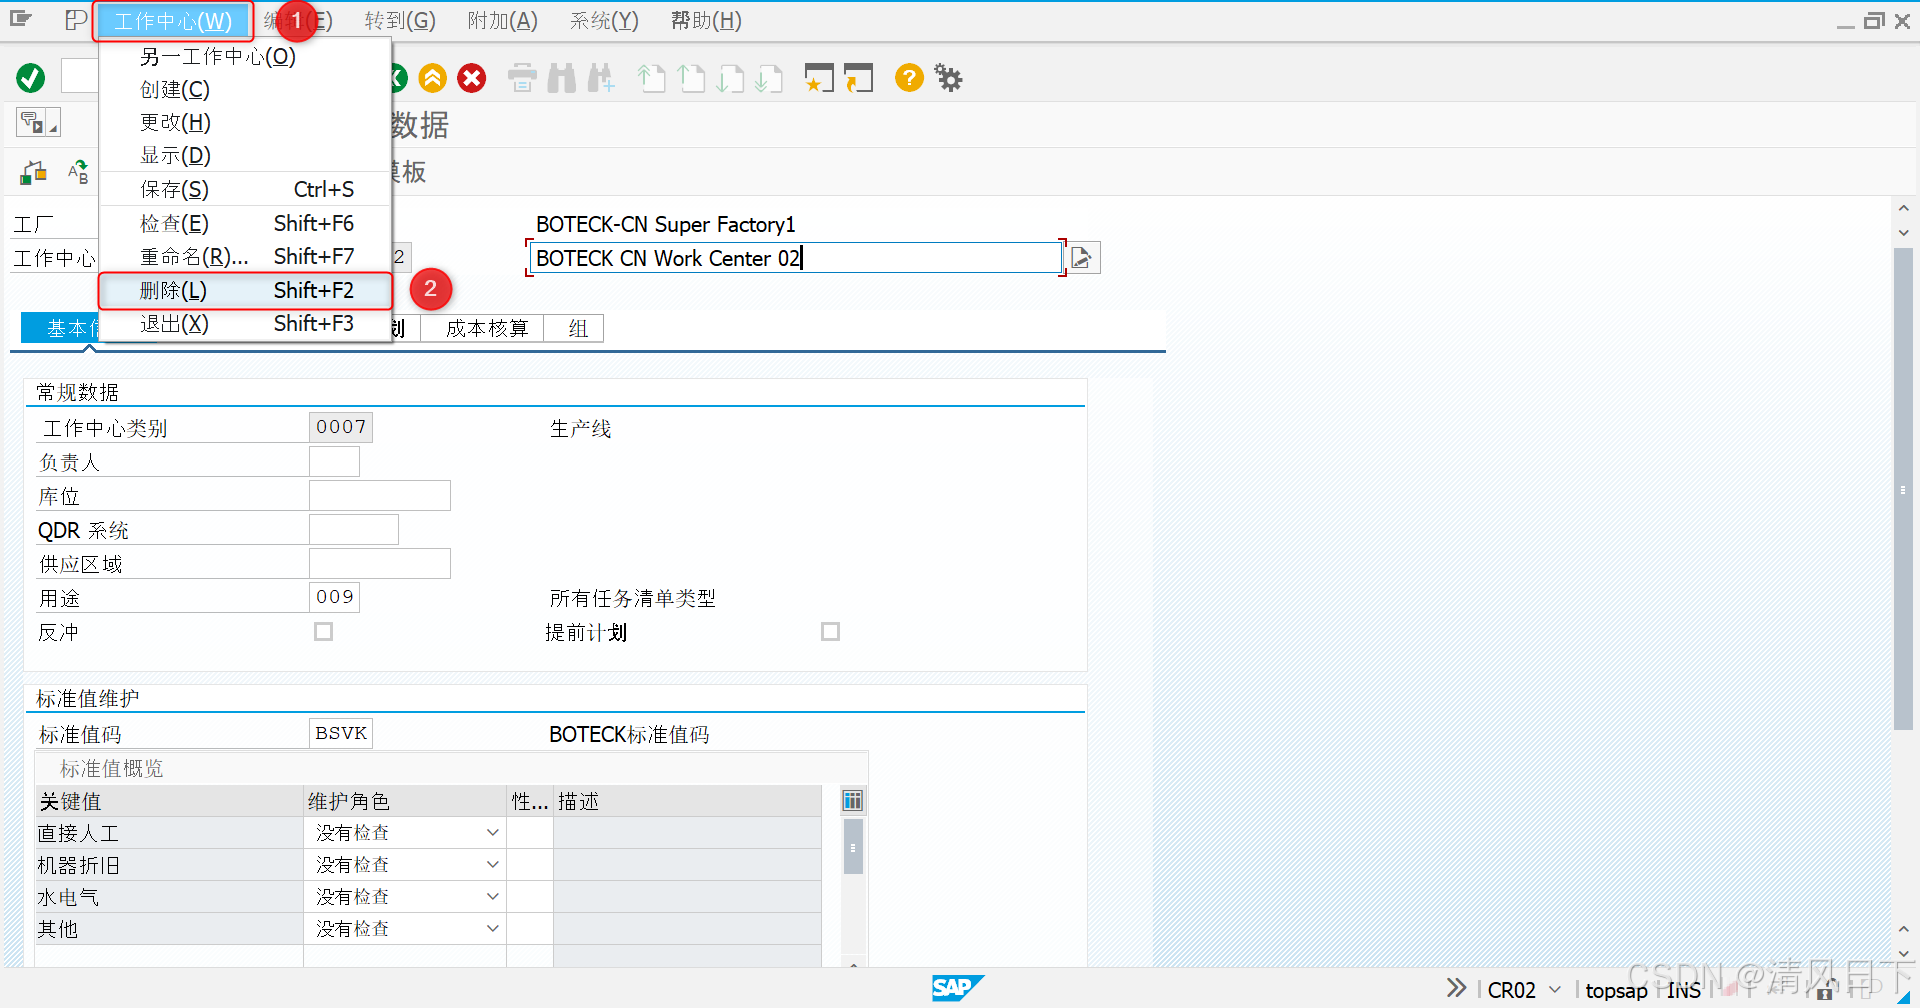Click the green Enter checkmark icon
This screenshot has height=1008, width=1920.
(31, 78)
